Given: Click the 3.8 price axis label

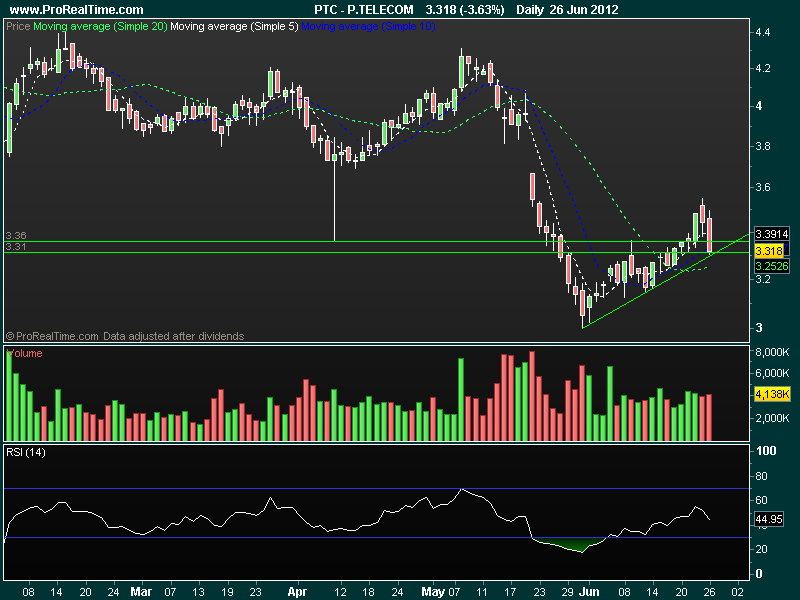Looking at the screenshot, I should pos(763,146).
